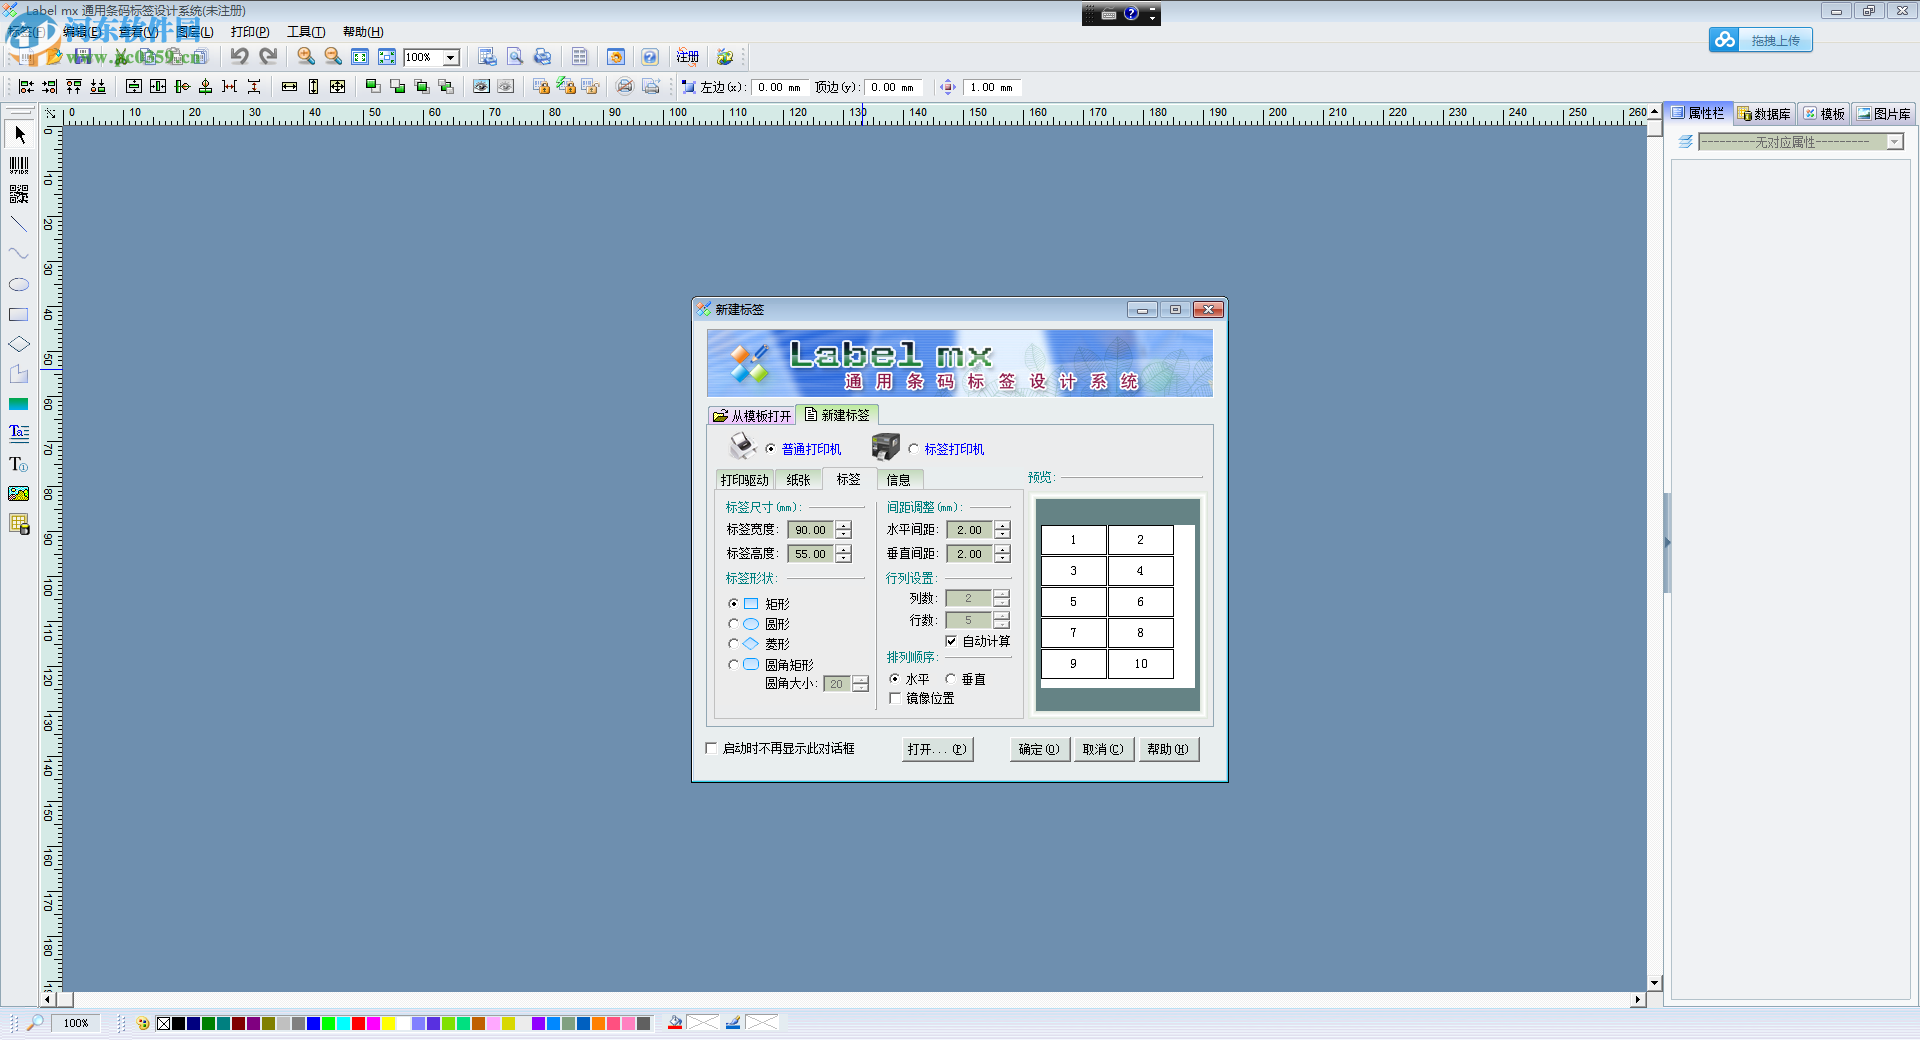The width and height of the screenshot is (1920, 1040).
Task: Select the image insert tool
Action: [x=19, y=494]
